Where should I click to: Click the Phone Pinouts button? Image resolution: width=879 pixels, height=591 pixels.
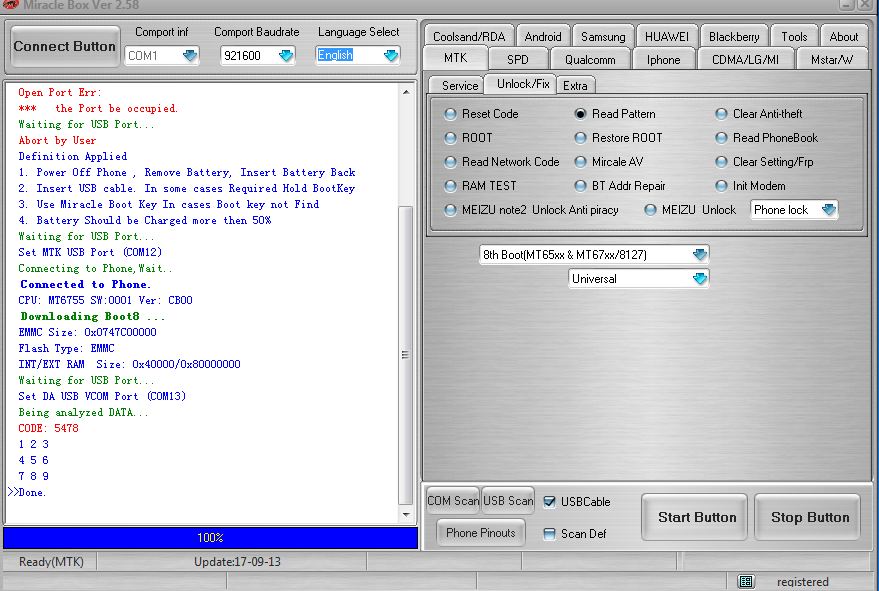(x=480, y=533)
